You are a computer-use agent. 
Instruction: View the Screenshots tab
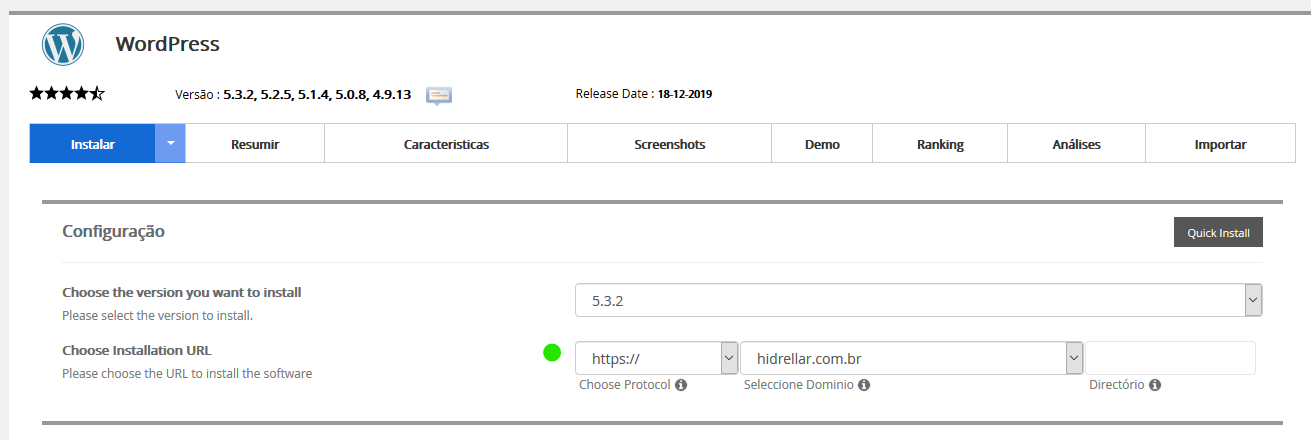(670, 144)
